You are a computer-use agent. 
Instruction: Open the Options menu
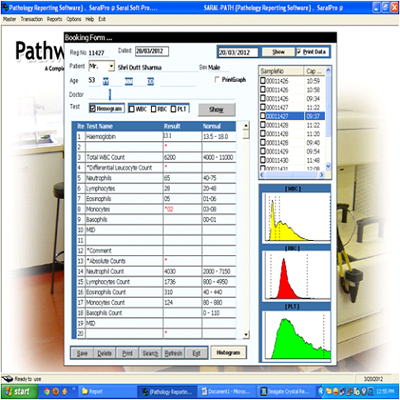point(74,19)
